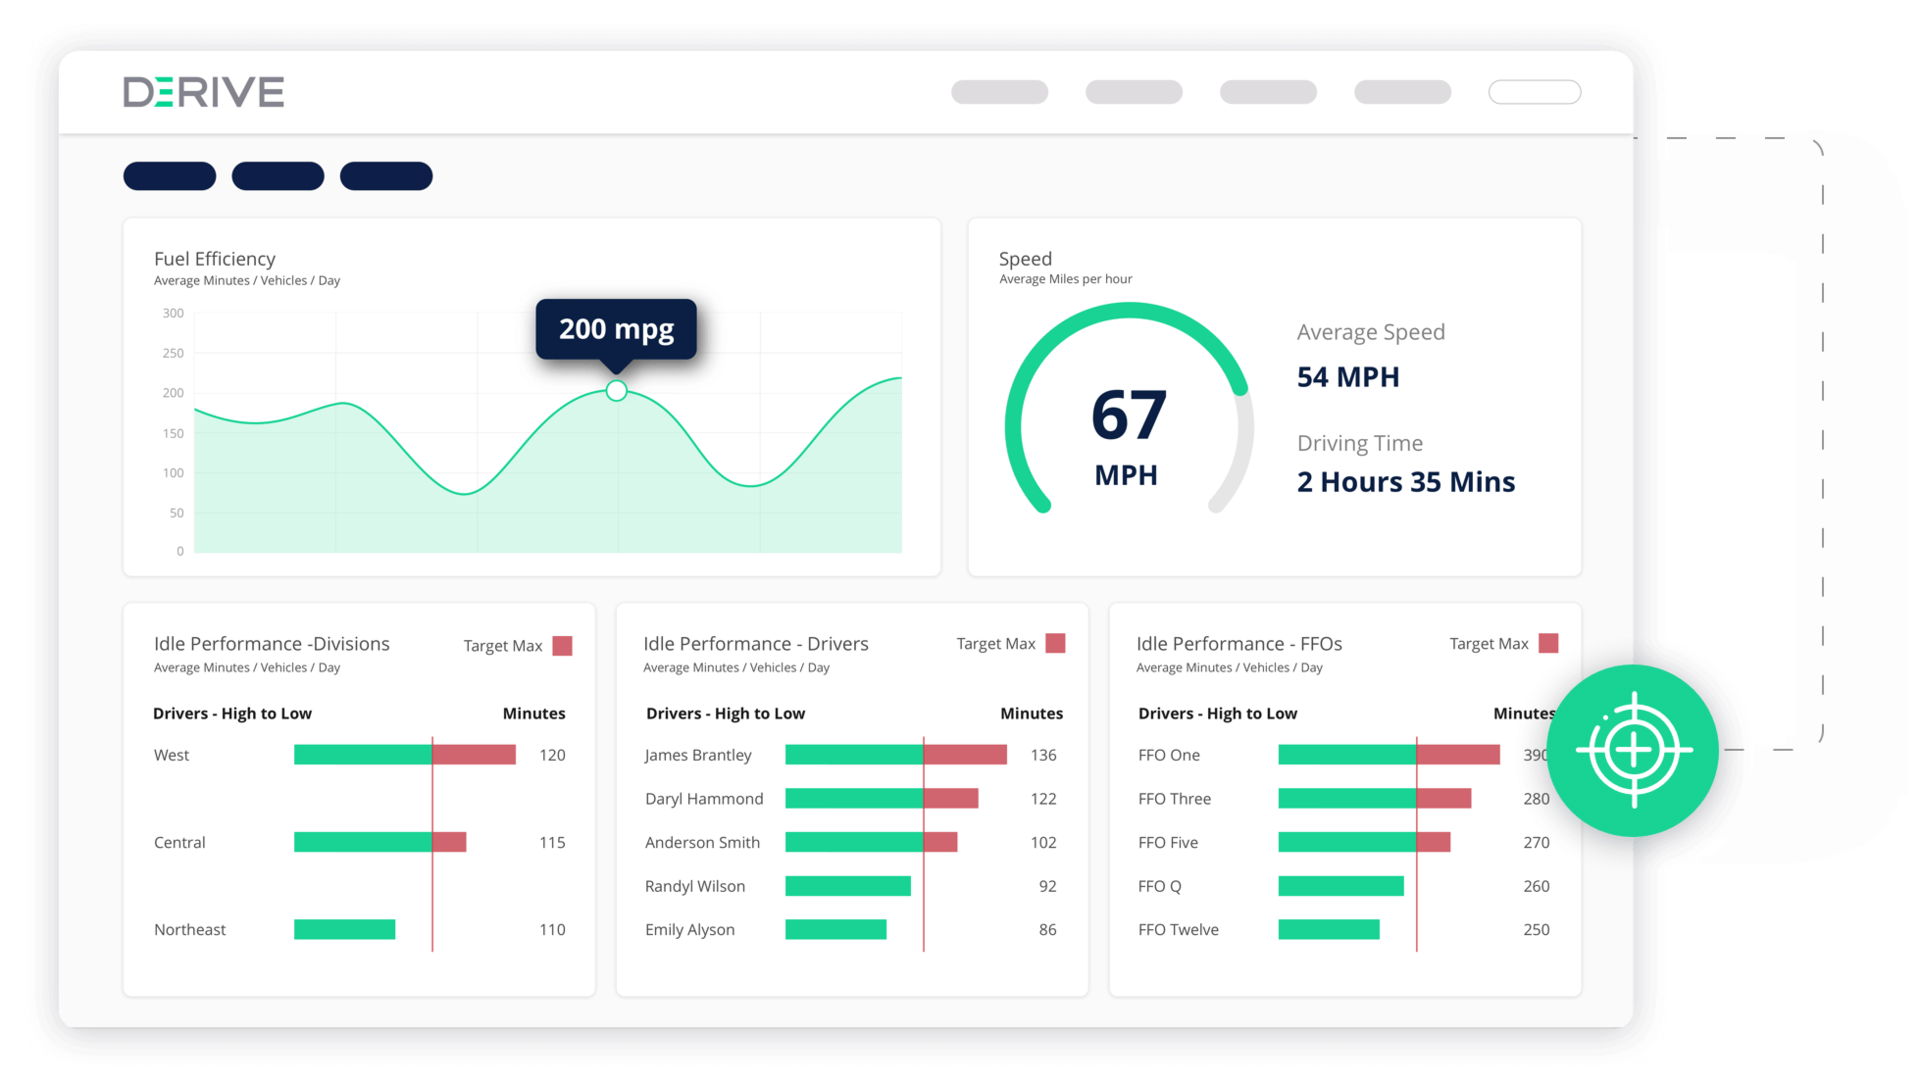This screenshot has height=1077, width=1920.
Task: Click the Divisions Target Max red swatch
Action: [562, 646]
